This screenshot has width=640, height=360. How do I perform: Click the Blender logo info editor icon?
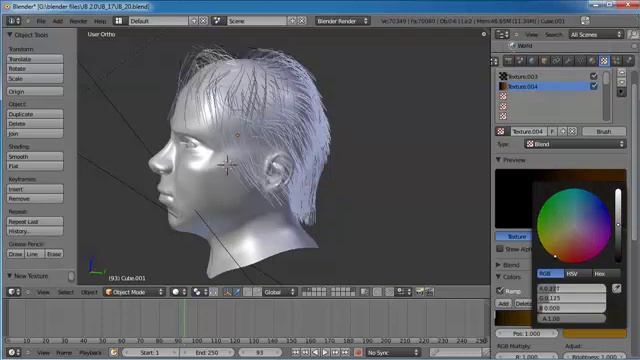point(13,21)
